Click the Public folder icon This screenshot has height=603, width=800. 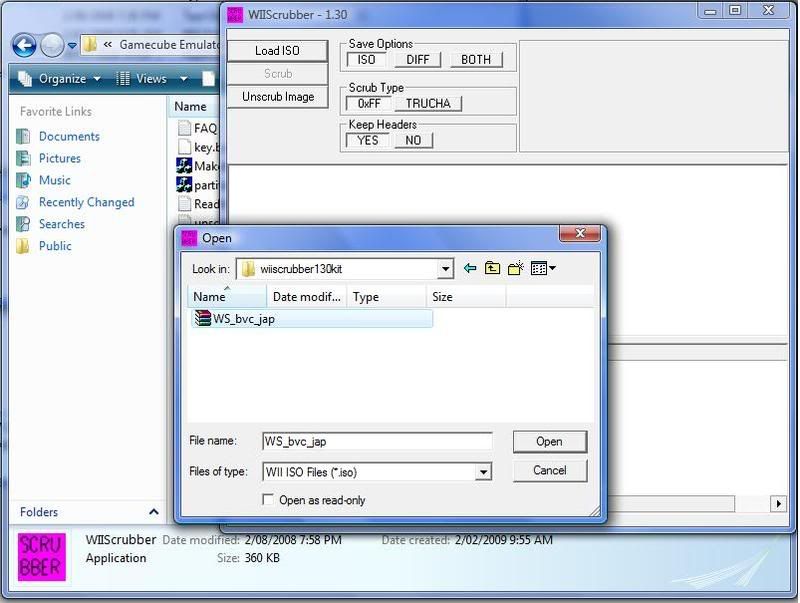(x=23, y=246)
